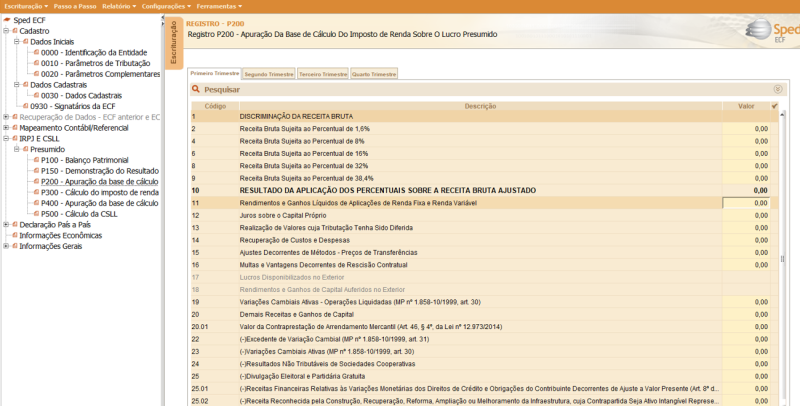800x406 pixels.
Task: Open P150 - Demonstração do Resultado
Action: pos(100,171)
